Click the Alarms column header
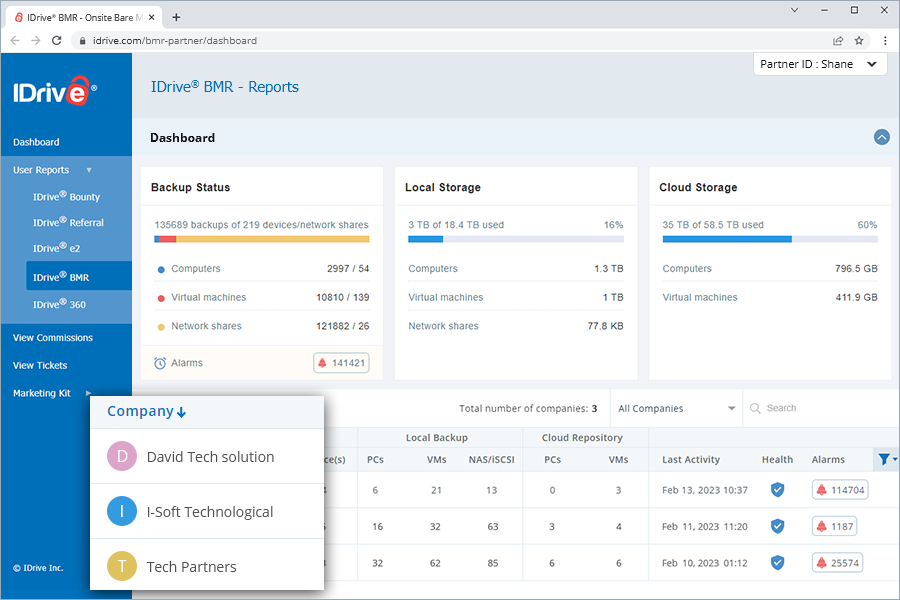The width and height of the screenshot is (900, 600). coord(828,459)
